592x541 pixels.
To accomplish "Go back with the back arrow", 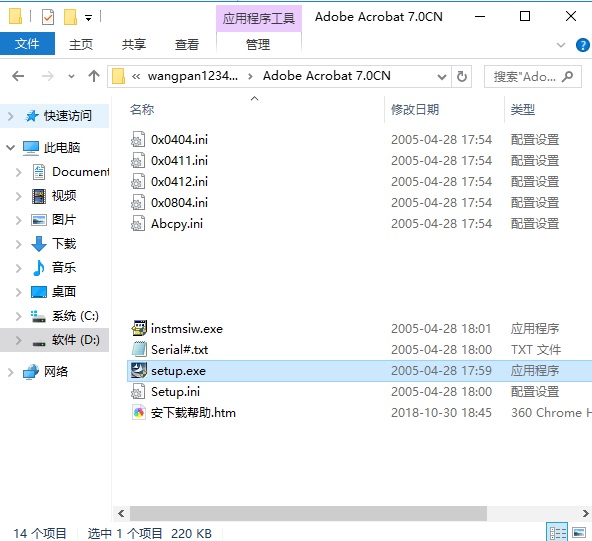I will (x=18, y=76).
